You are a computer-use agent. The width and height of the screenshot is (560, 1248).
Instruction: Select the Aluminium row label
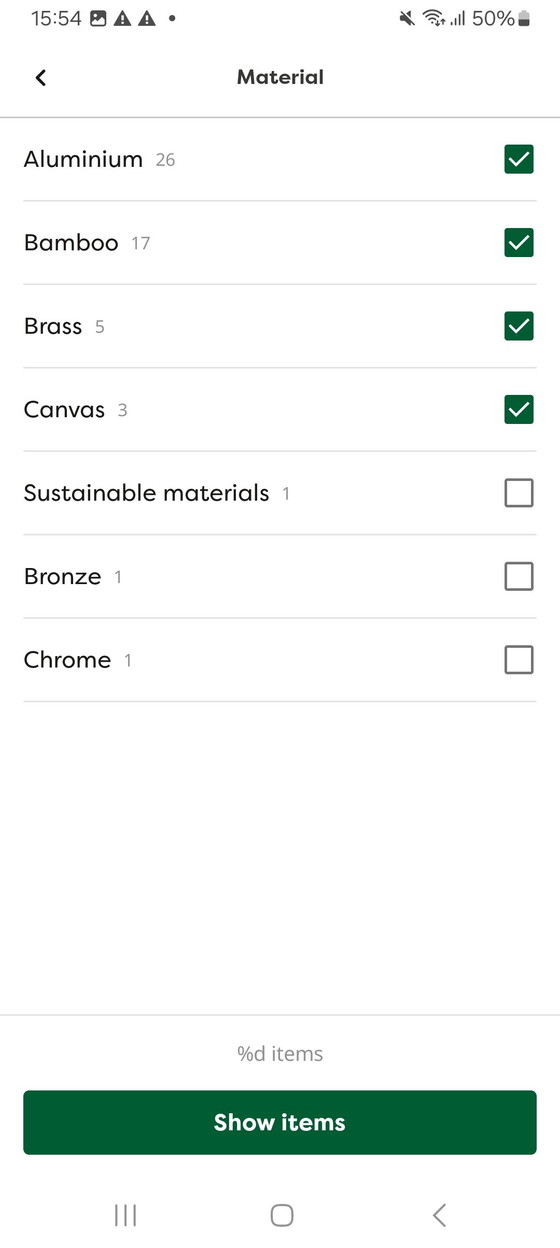coord(84,159)
